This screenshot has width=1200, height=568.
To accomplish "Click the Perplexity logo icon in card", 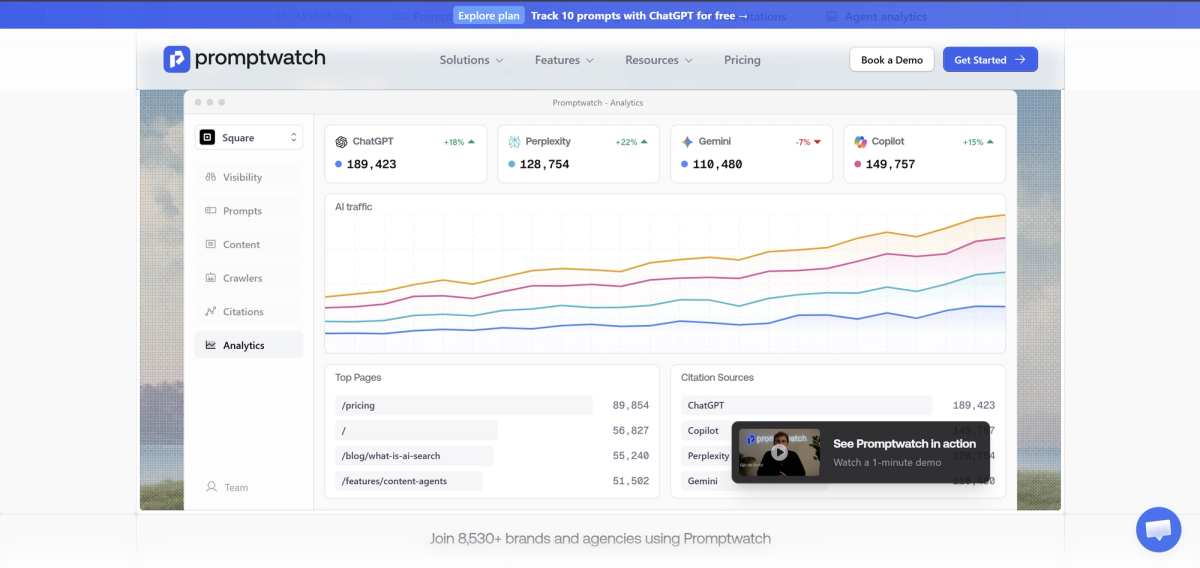I will coord(515,142).
